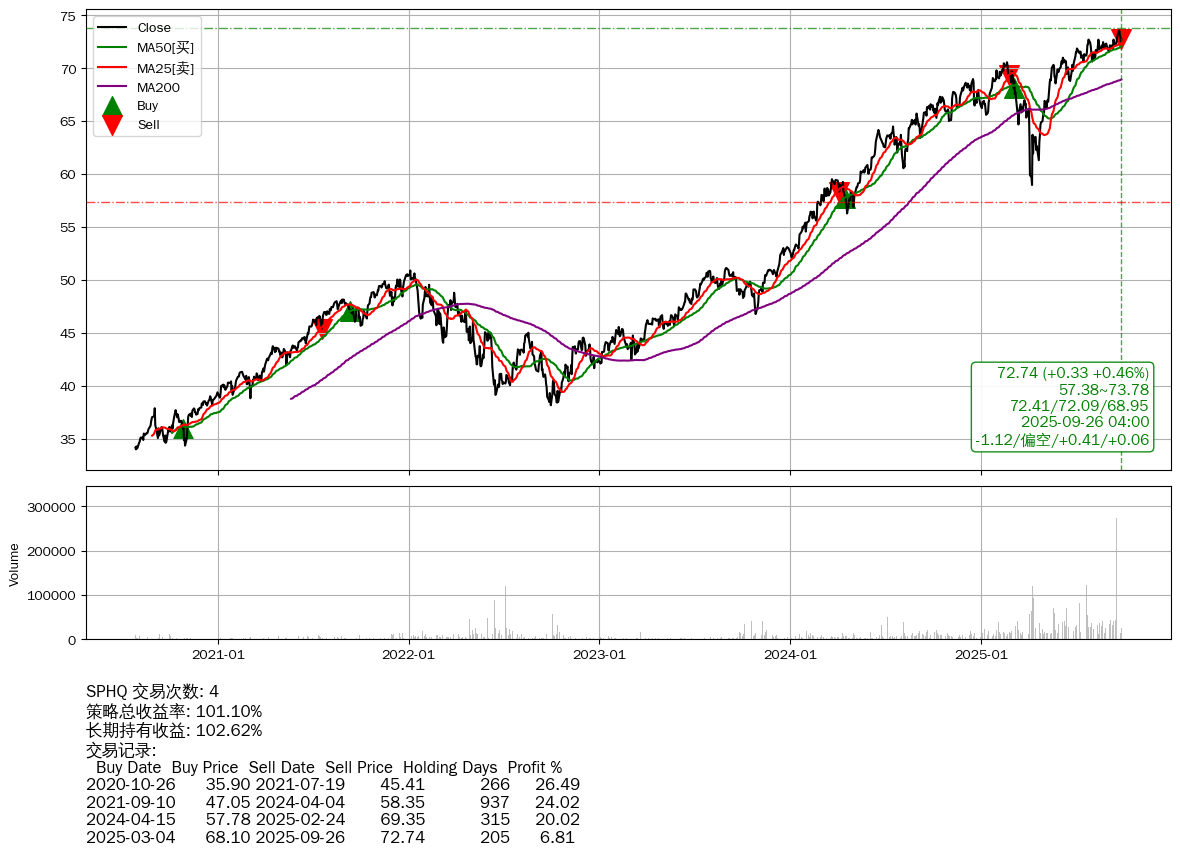Click the 策略总收益率 101.10% text line
This screenshot has width=1180, height=855.
coord(174,711)
